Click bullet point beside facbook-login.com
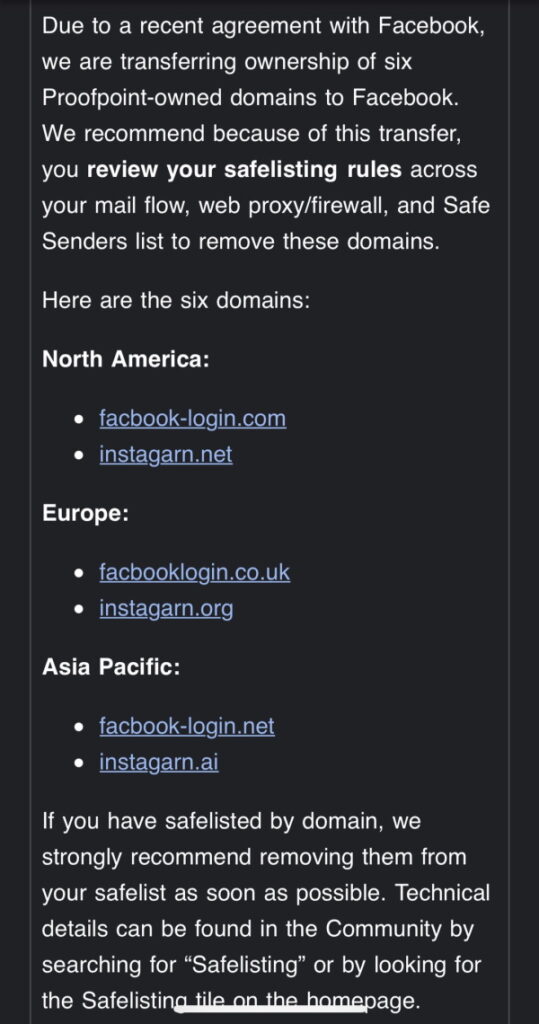539x1024 pixels. (80, 419)
